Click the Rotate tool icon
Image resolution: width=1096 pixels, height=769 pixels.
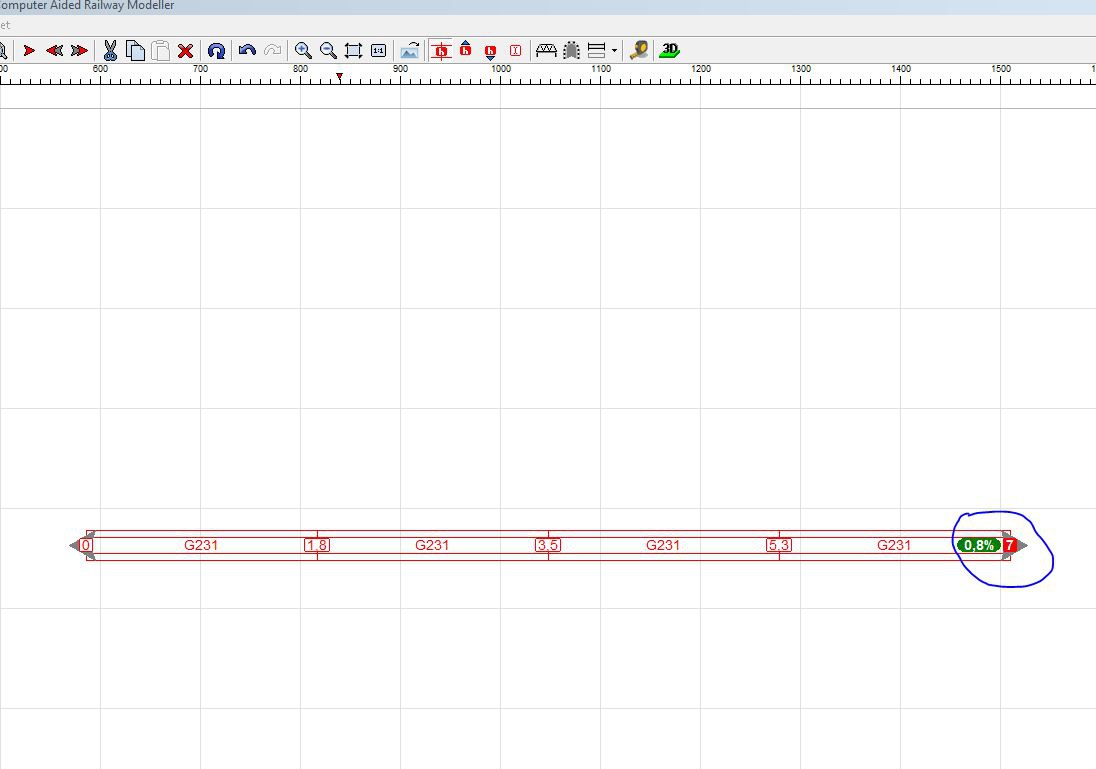click(x=216, y=51)
